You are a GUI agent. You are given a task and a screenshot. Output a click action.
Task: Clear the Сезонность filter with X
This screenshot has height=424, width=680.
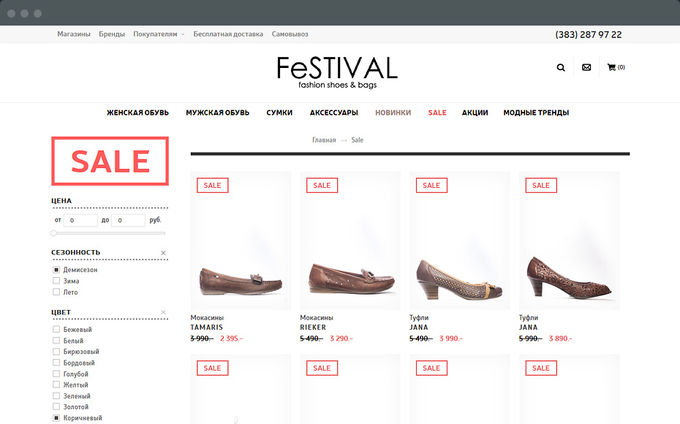click(163, 252)
